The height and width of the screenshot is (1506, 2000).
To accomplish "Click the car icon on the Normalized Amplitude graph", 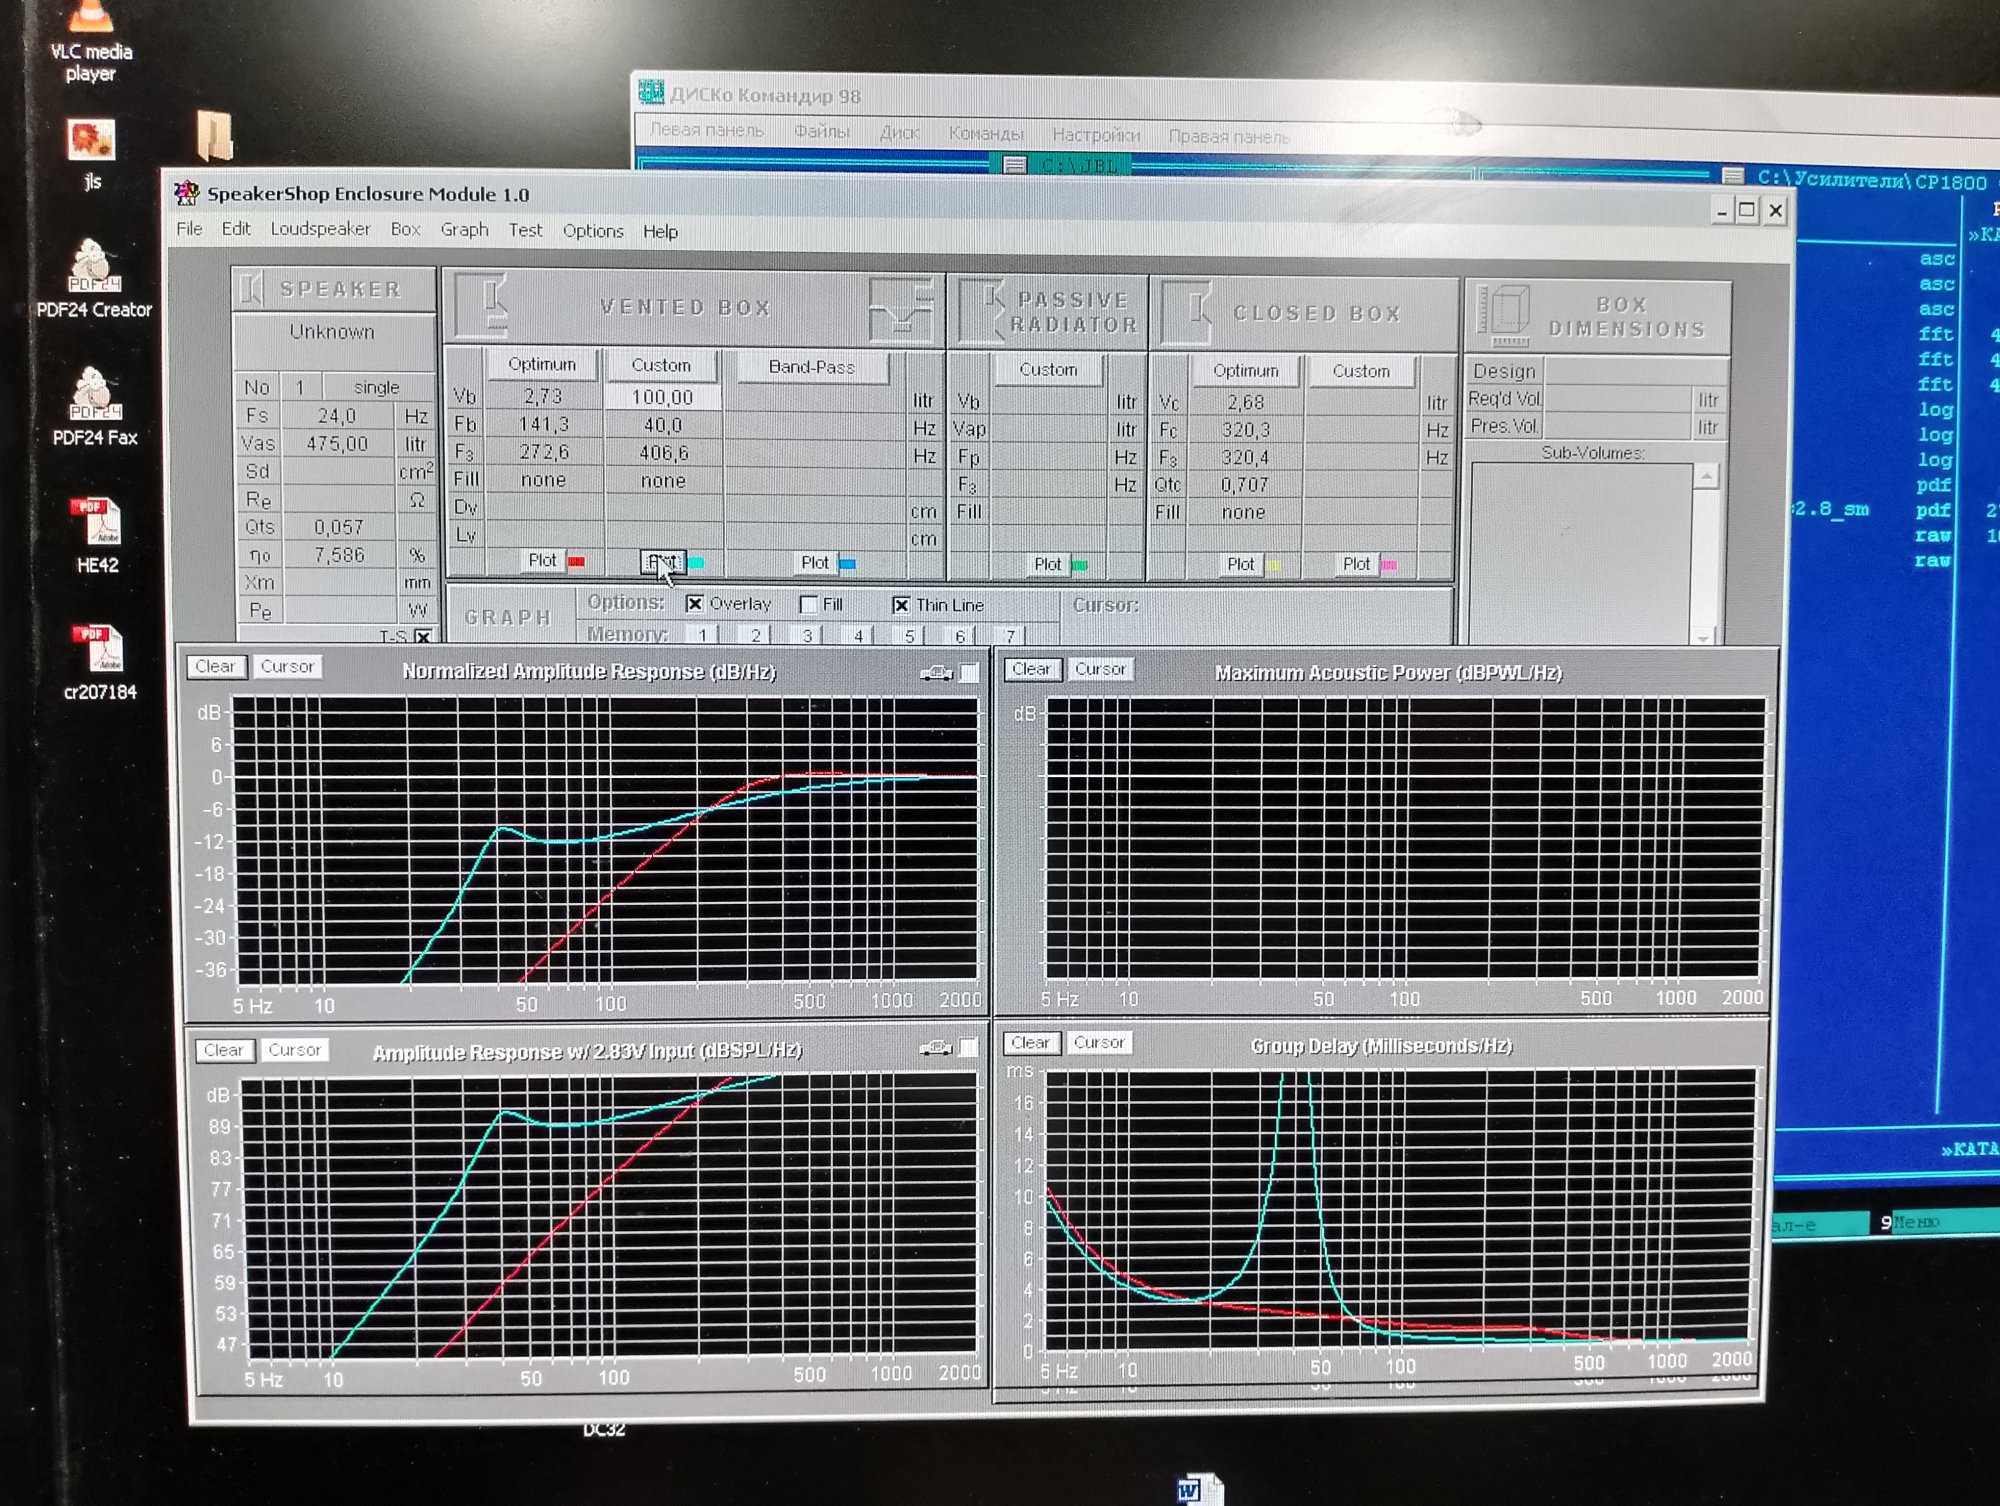I will click(936, 673).
